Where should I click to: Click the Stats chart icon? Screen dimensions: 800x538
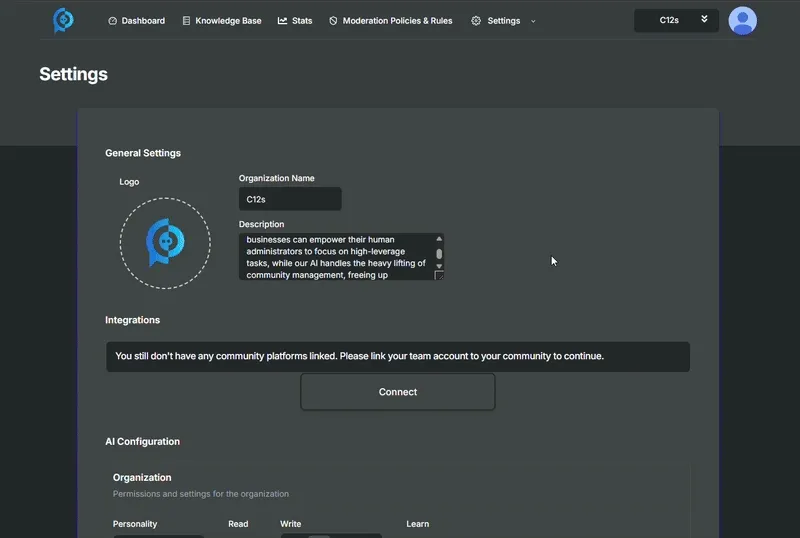[282, 21]
